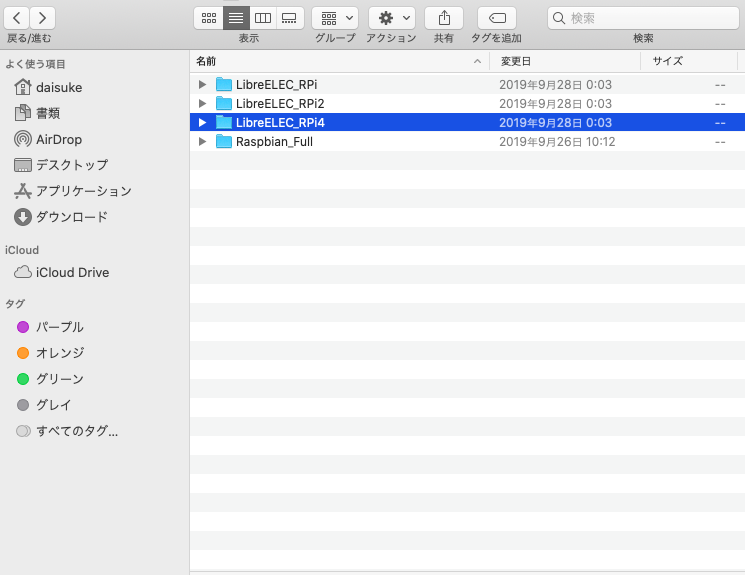The image size is (745, 575).
Task: Open デスクトップ in sidebar
Action: coord(61,165)
